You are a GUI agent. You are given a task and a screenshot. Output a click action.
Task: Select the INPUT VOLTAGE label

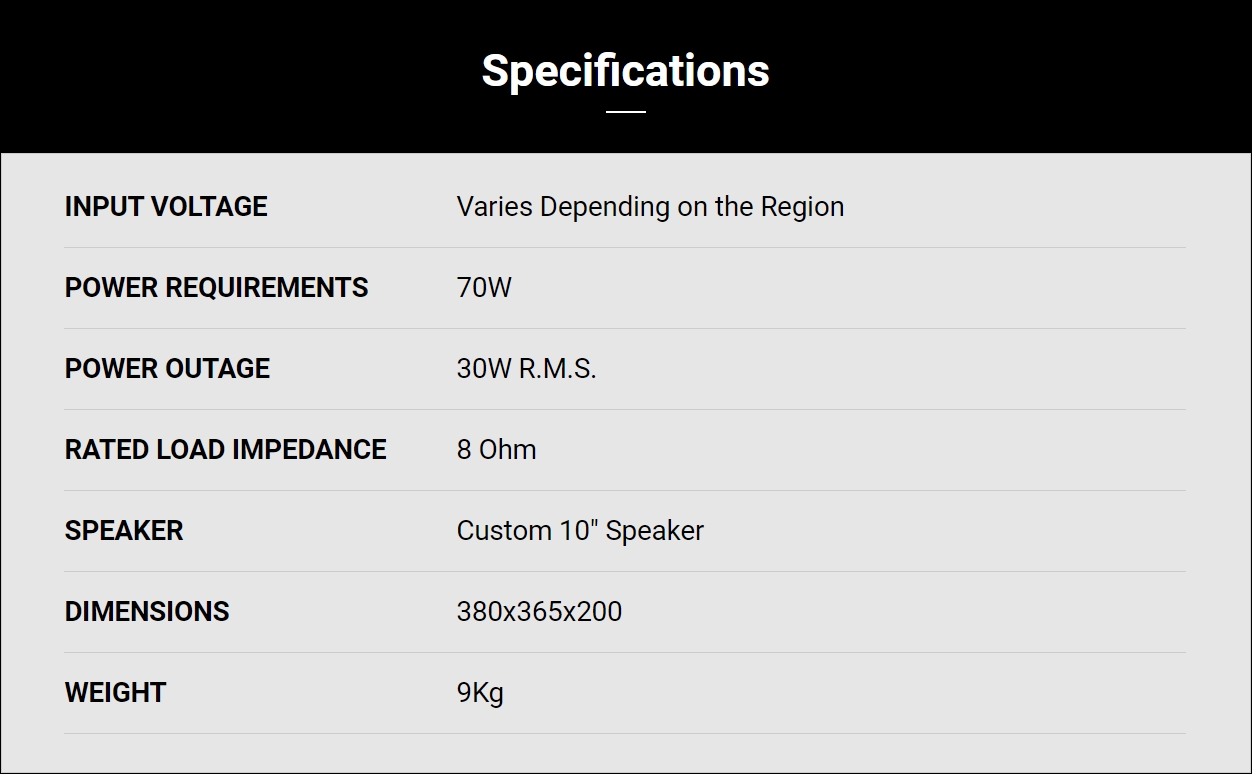[x=166, y=207]
